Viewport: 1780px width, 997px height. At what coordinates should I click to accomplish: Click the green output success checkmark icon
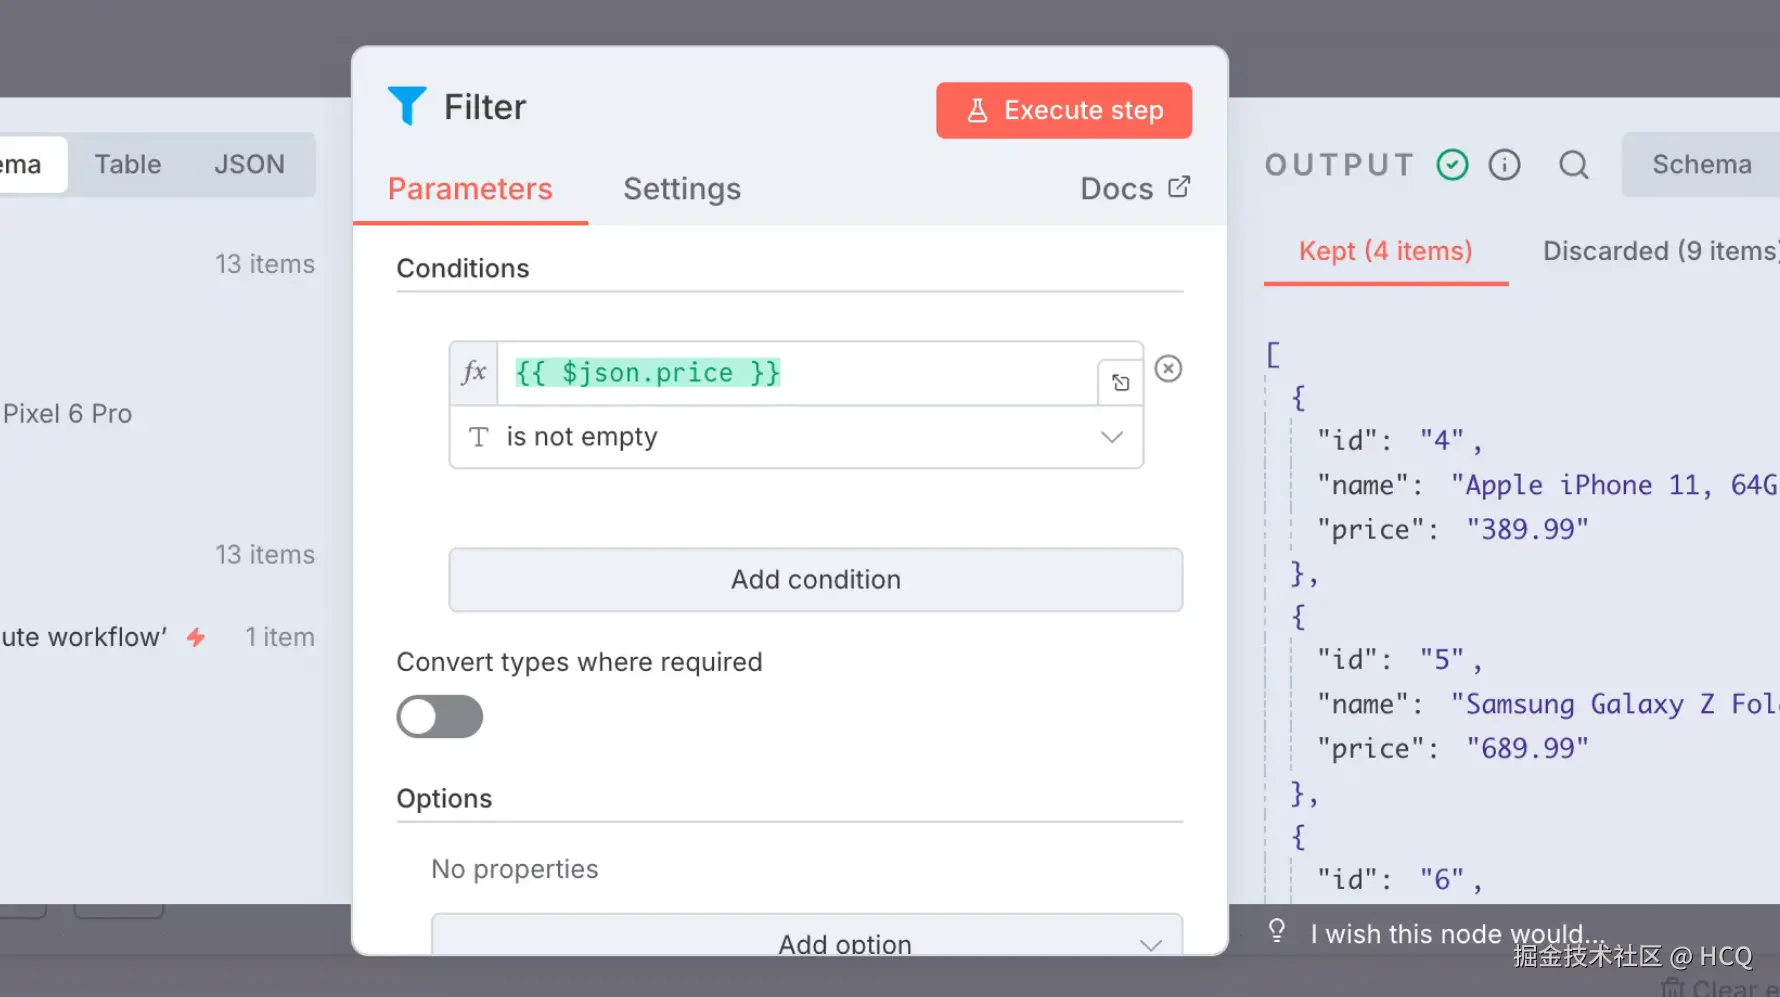tap(1452, 165)
